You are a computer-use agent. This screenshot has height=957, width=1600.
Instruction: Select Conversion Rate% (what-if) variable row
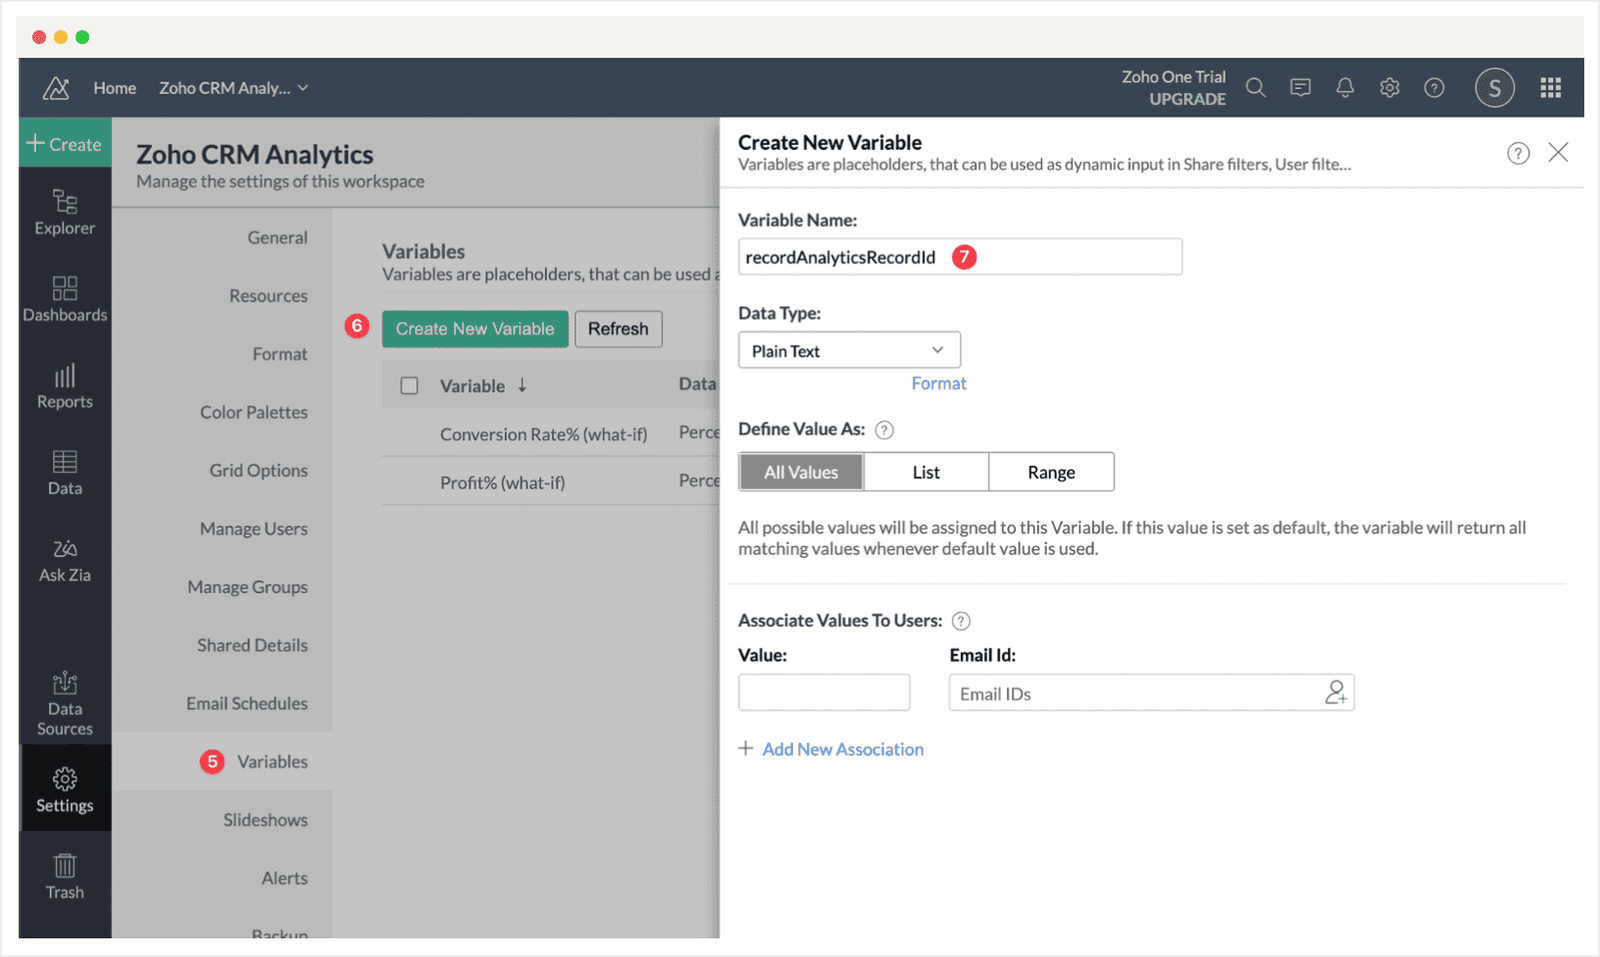pyautogui.click(x=550, y=434)
